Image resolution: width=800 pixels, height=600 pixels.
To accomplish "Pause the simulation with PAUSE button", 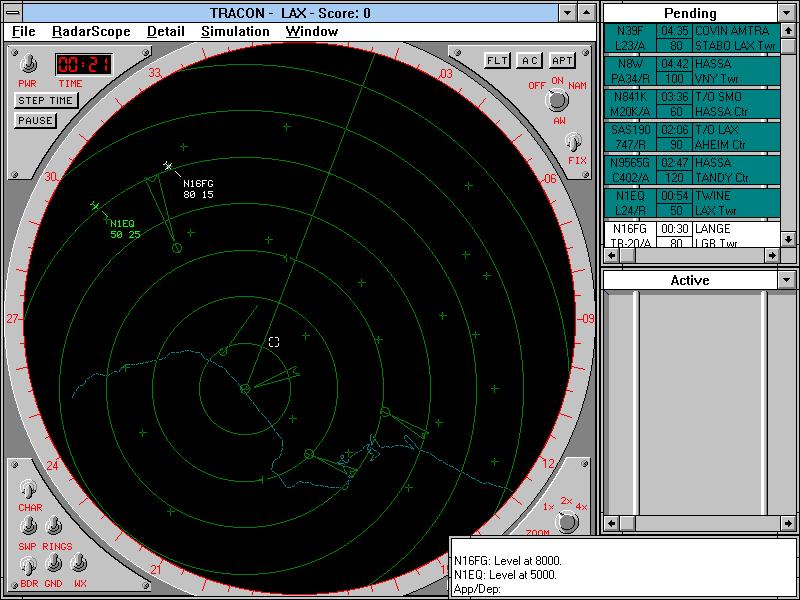I will point(35,121).
